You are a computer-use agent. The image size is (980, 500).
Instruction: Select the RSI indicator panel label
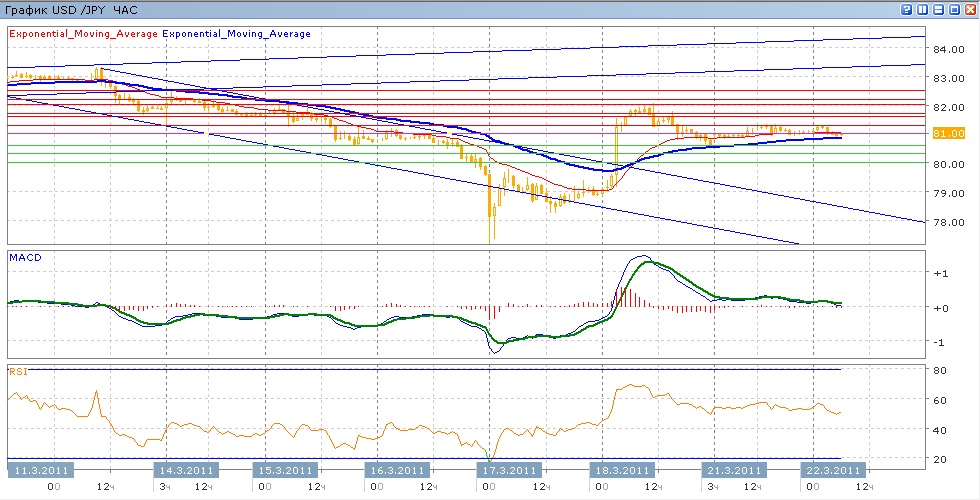(18, 371)
